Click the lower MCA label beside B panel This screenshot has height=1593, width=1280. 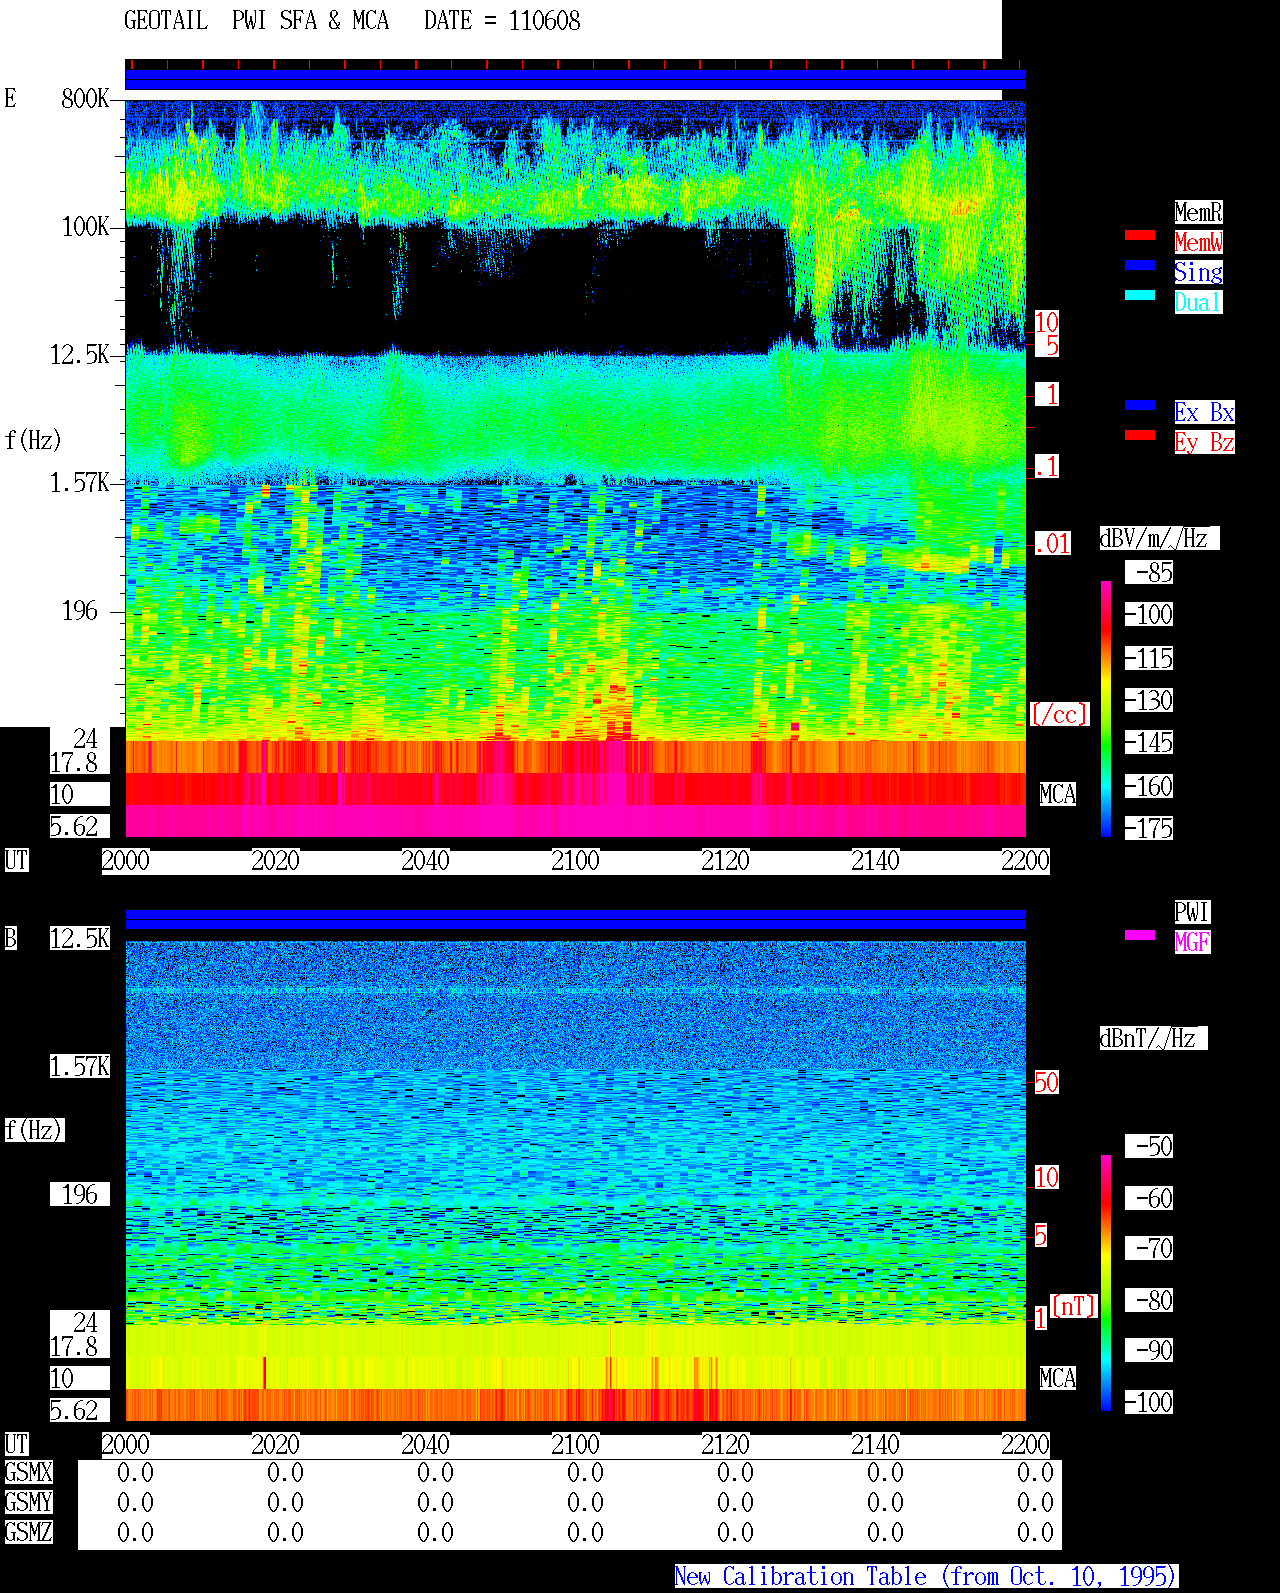coord(1058,1379)
